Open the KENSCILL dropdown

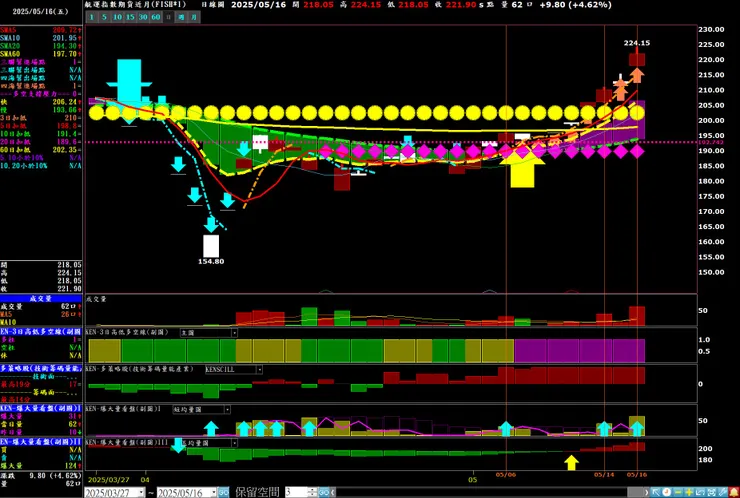pyautogui.click(x=234, y=370)
